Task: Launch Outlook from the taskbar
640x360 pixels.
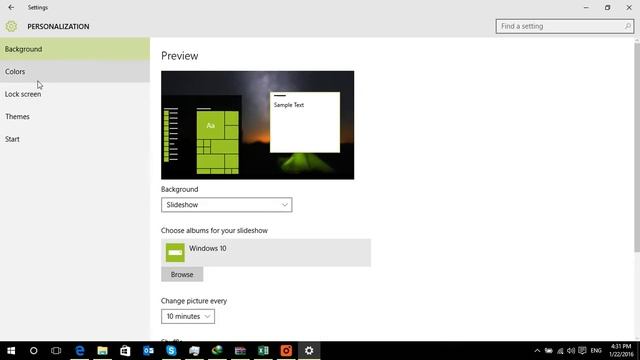Action: (148, 351)
